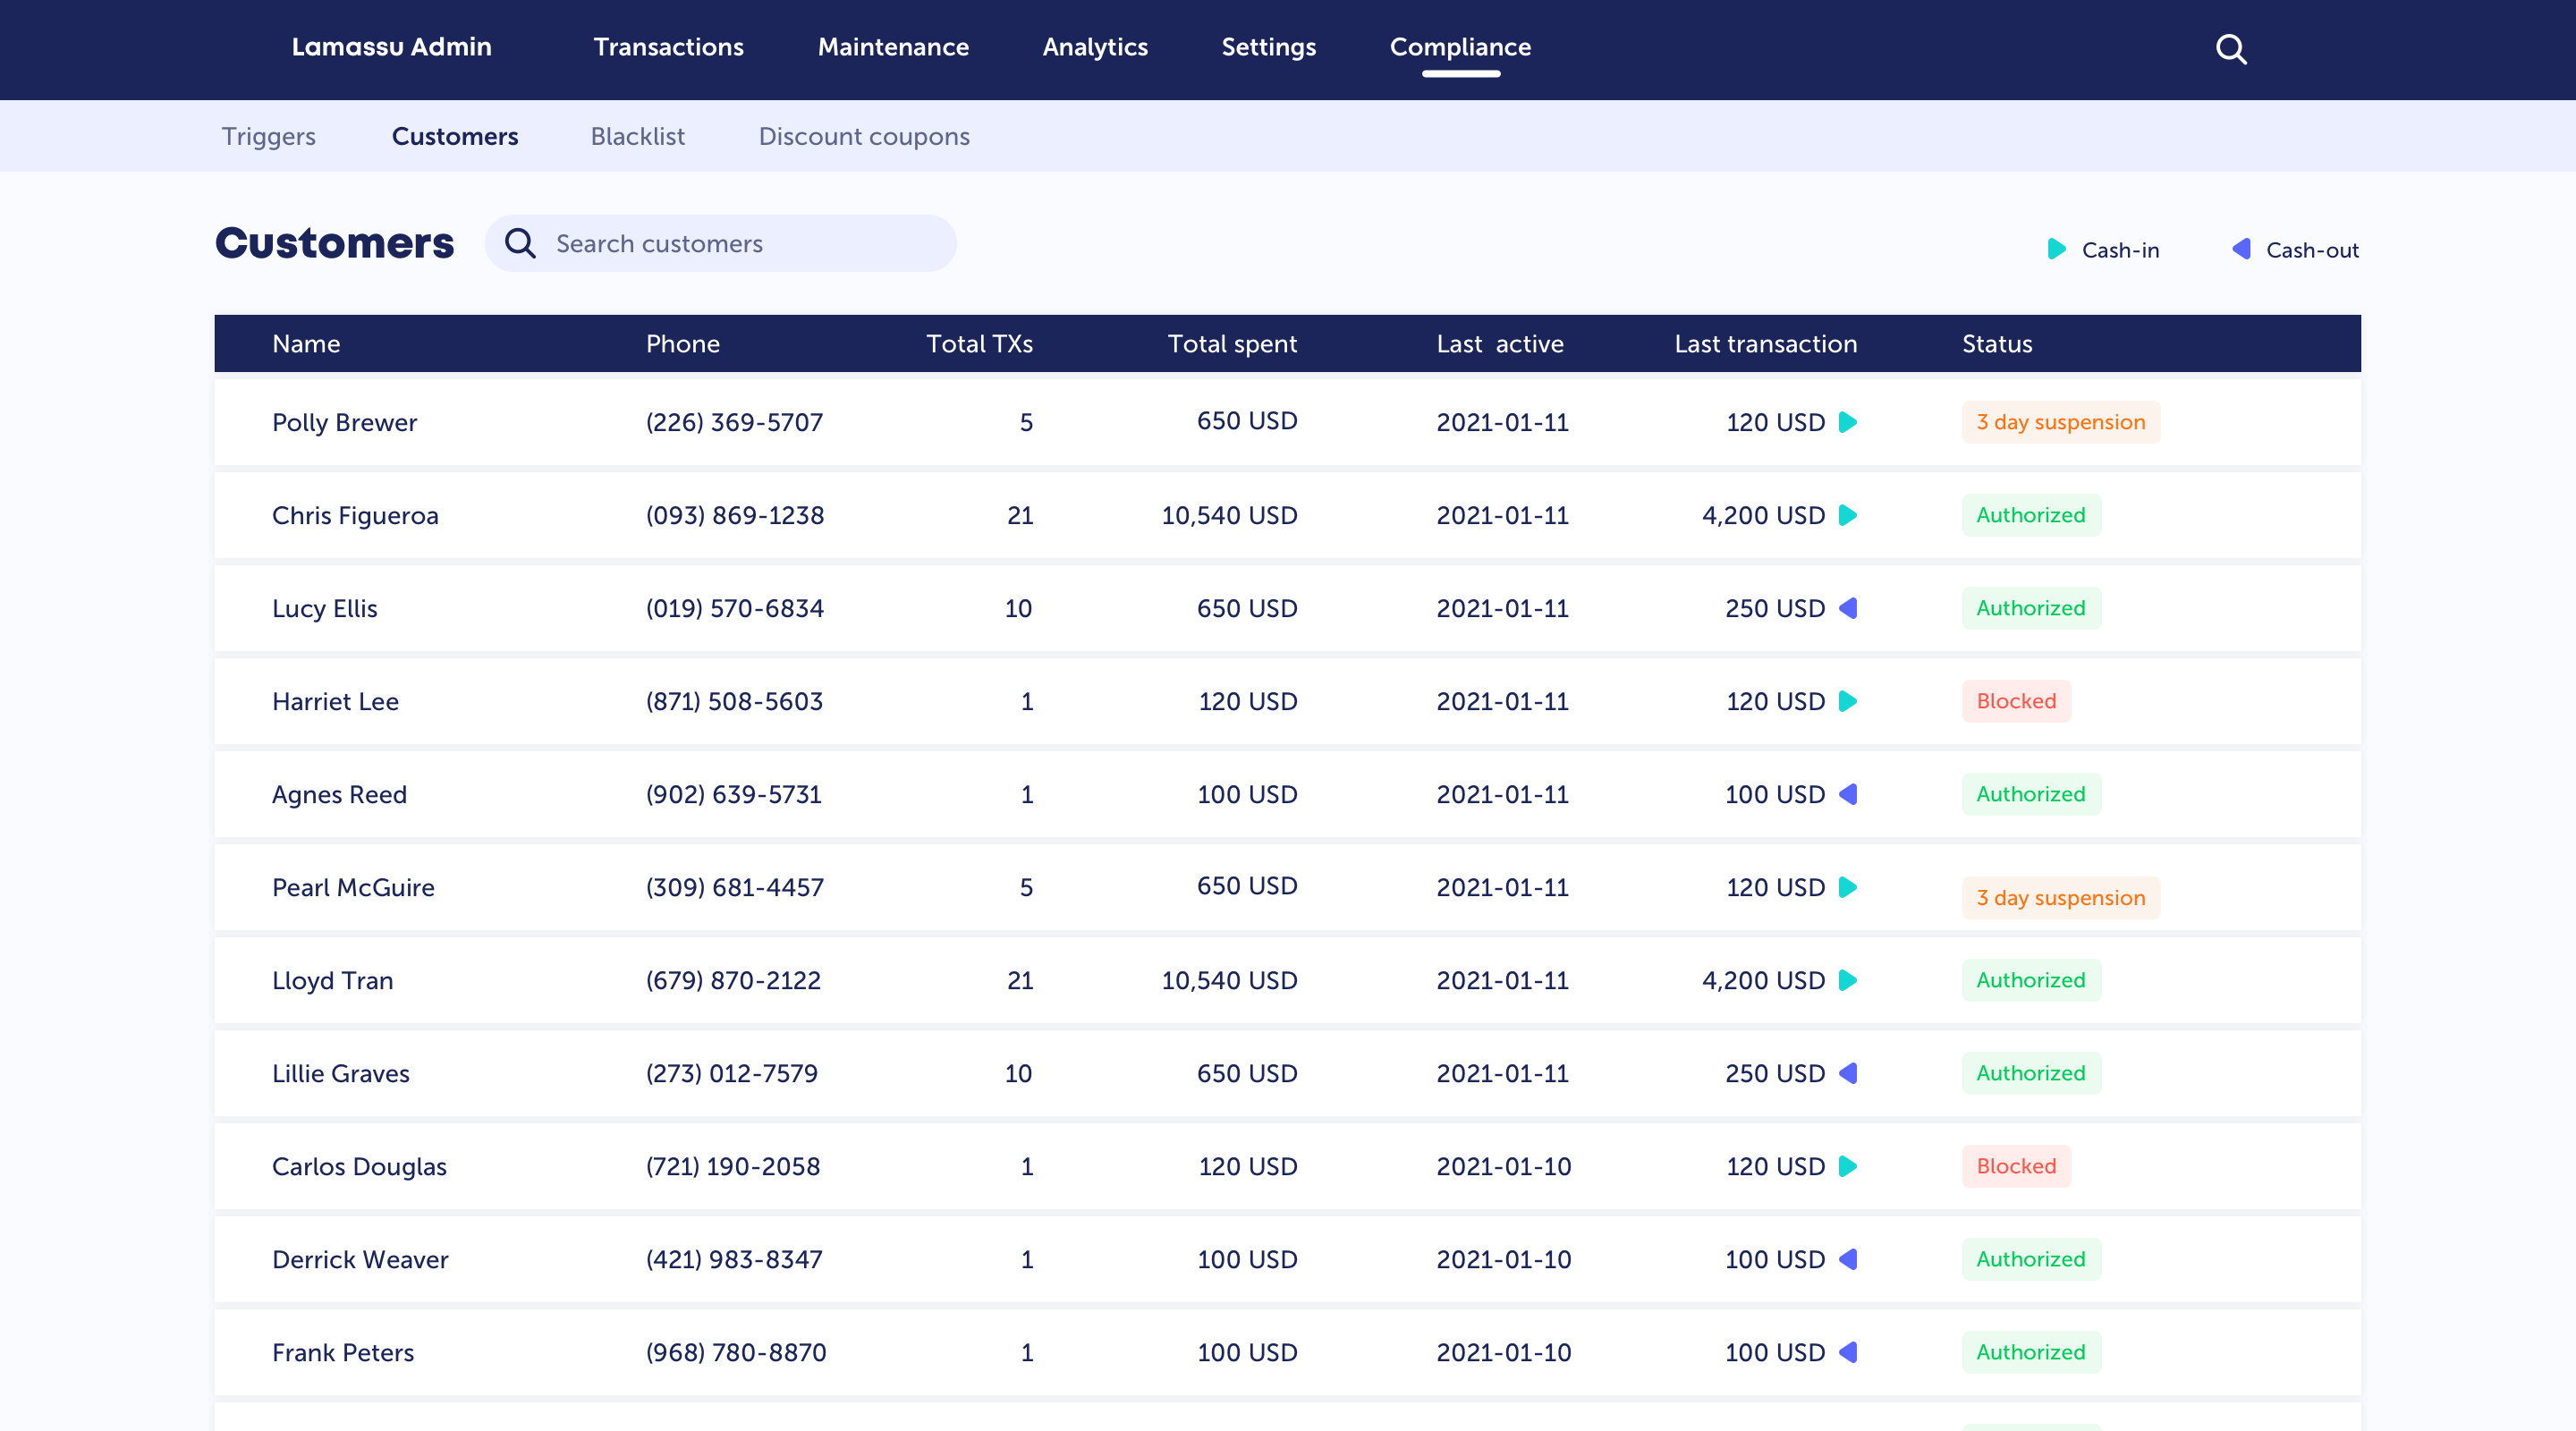Click the search magnifier icon in top navbar

[2231, 48]
